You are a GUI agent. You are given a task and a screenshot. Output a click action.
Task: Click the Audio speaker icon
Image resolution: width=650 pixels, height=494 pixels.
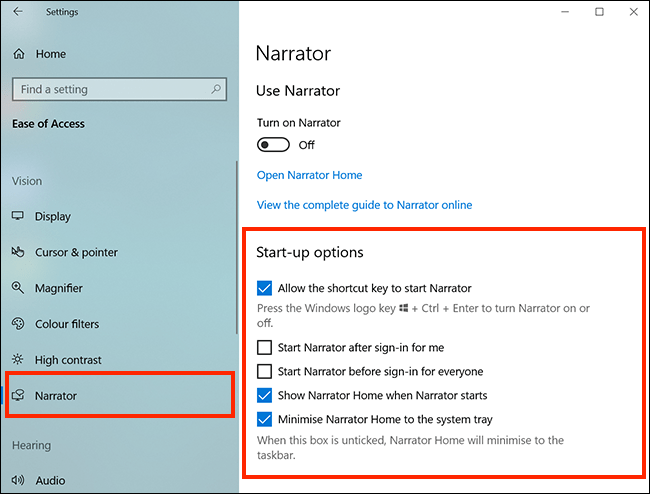pos(18,480)
